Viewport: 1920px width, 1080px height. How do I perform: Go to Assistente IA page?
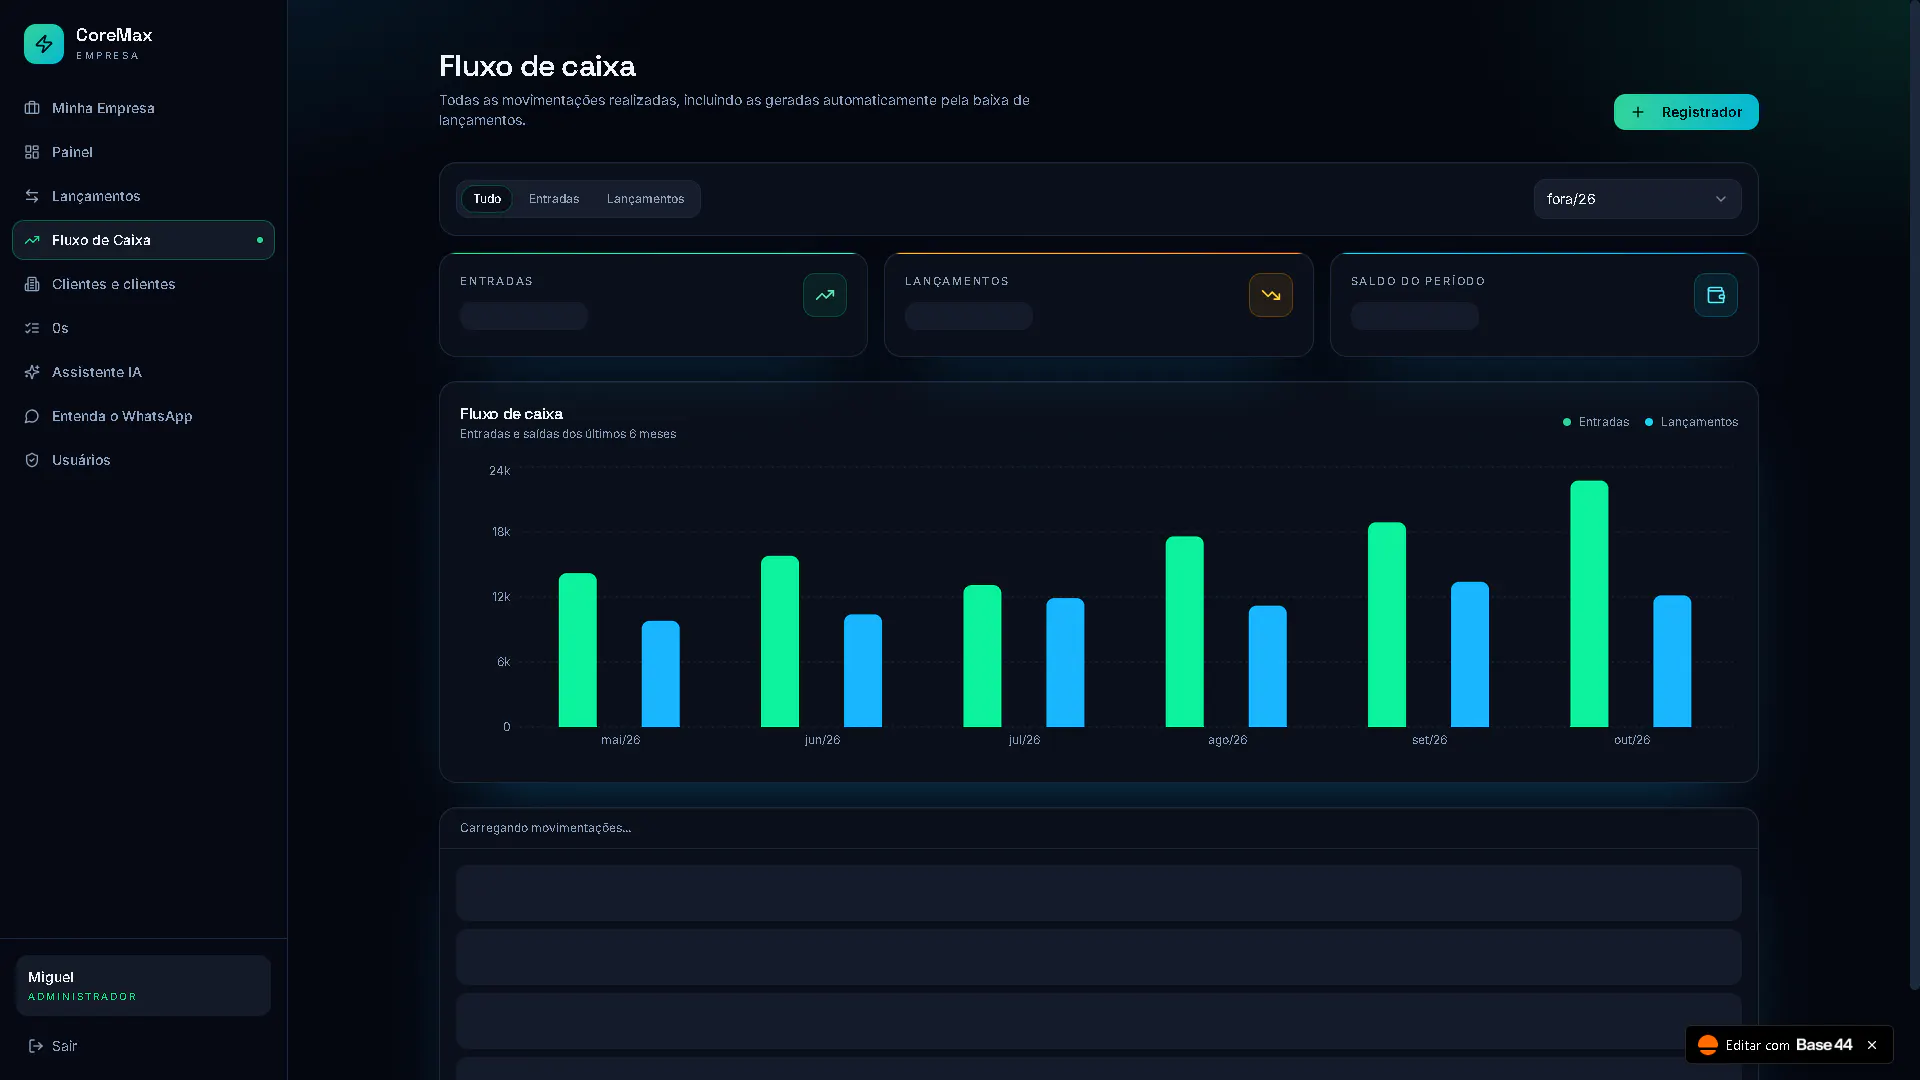coord(143,372)
